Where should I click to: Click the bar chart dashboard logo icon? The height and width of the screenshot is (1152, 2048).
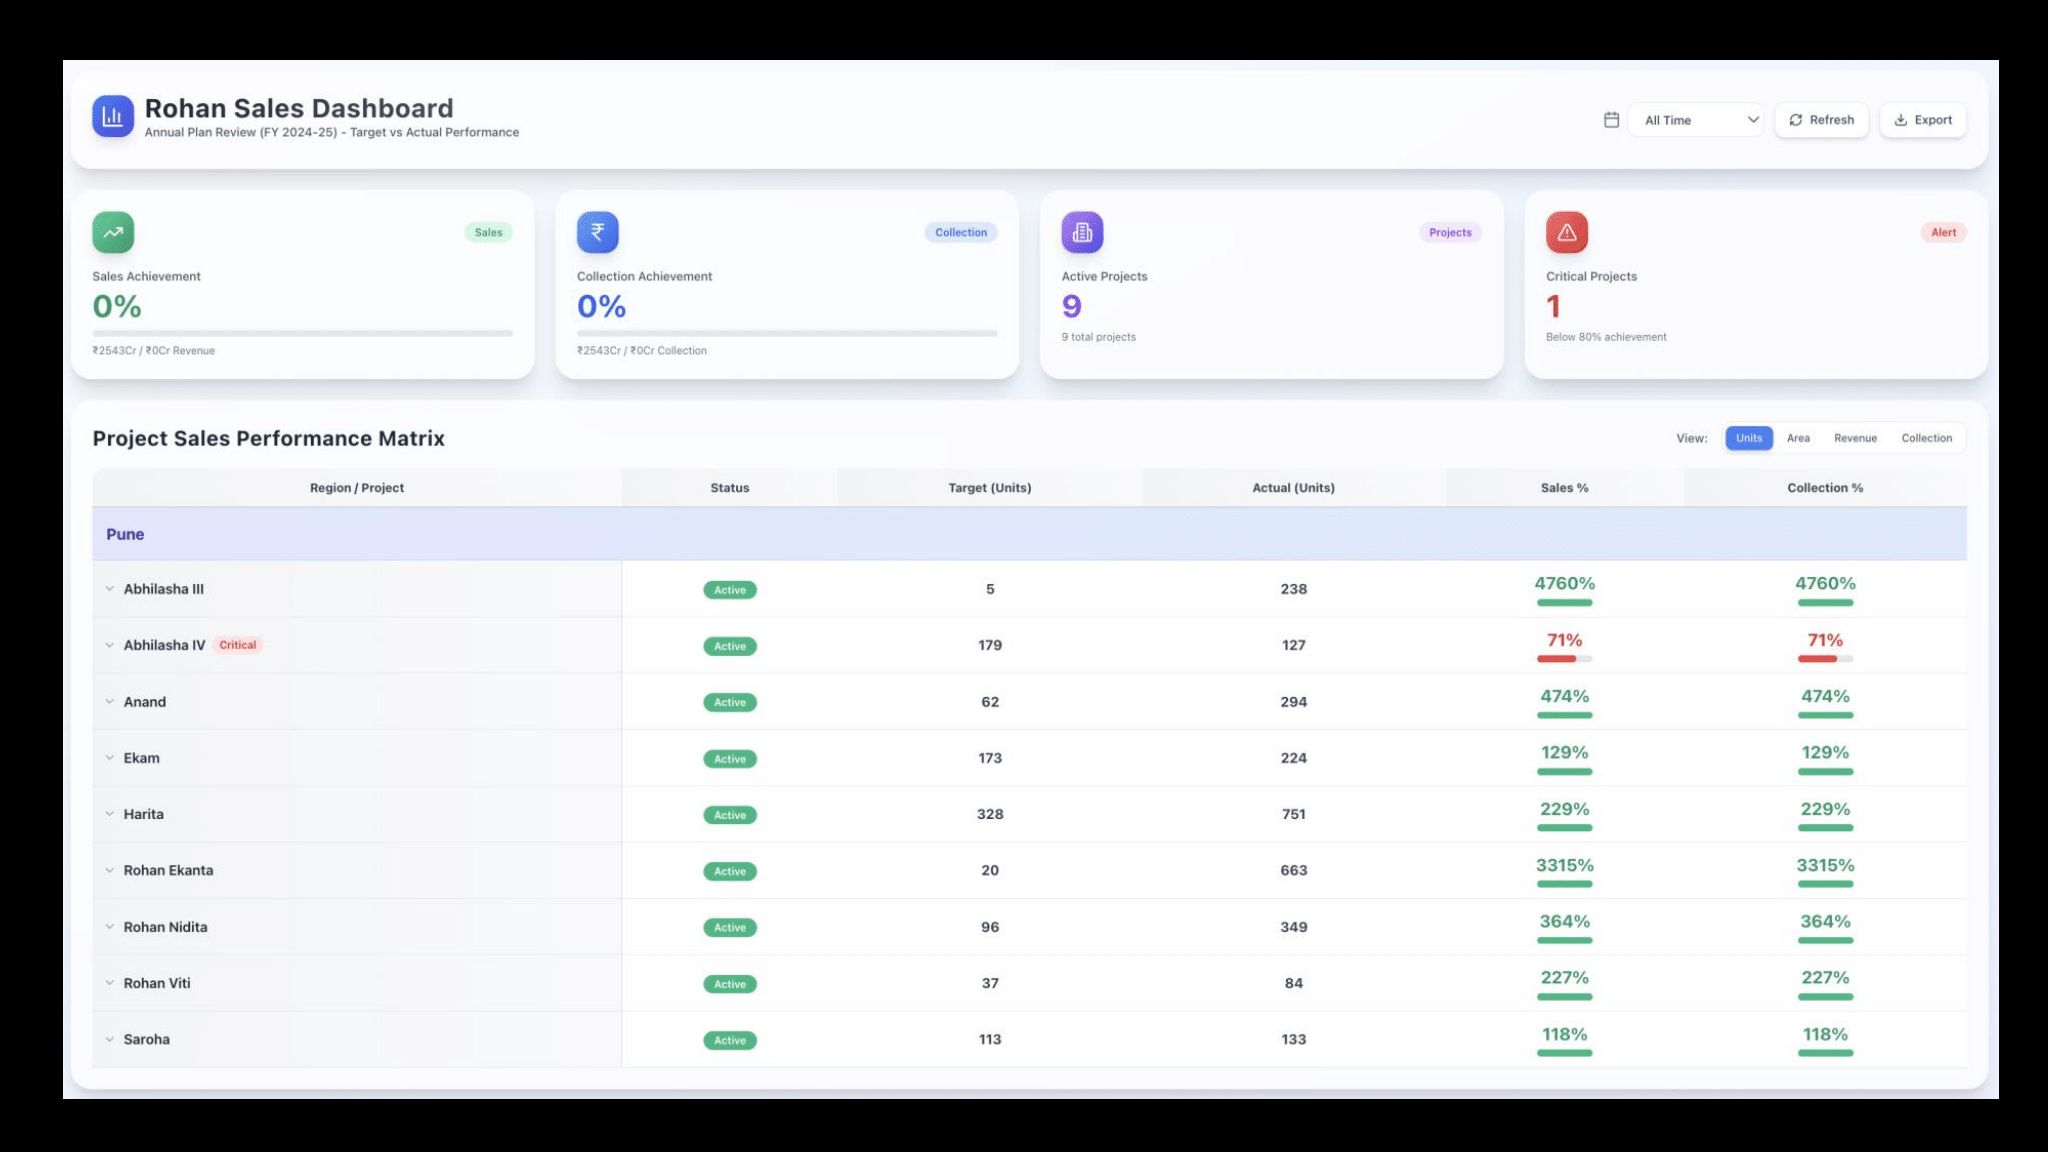113,117
